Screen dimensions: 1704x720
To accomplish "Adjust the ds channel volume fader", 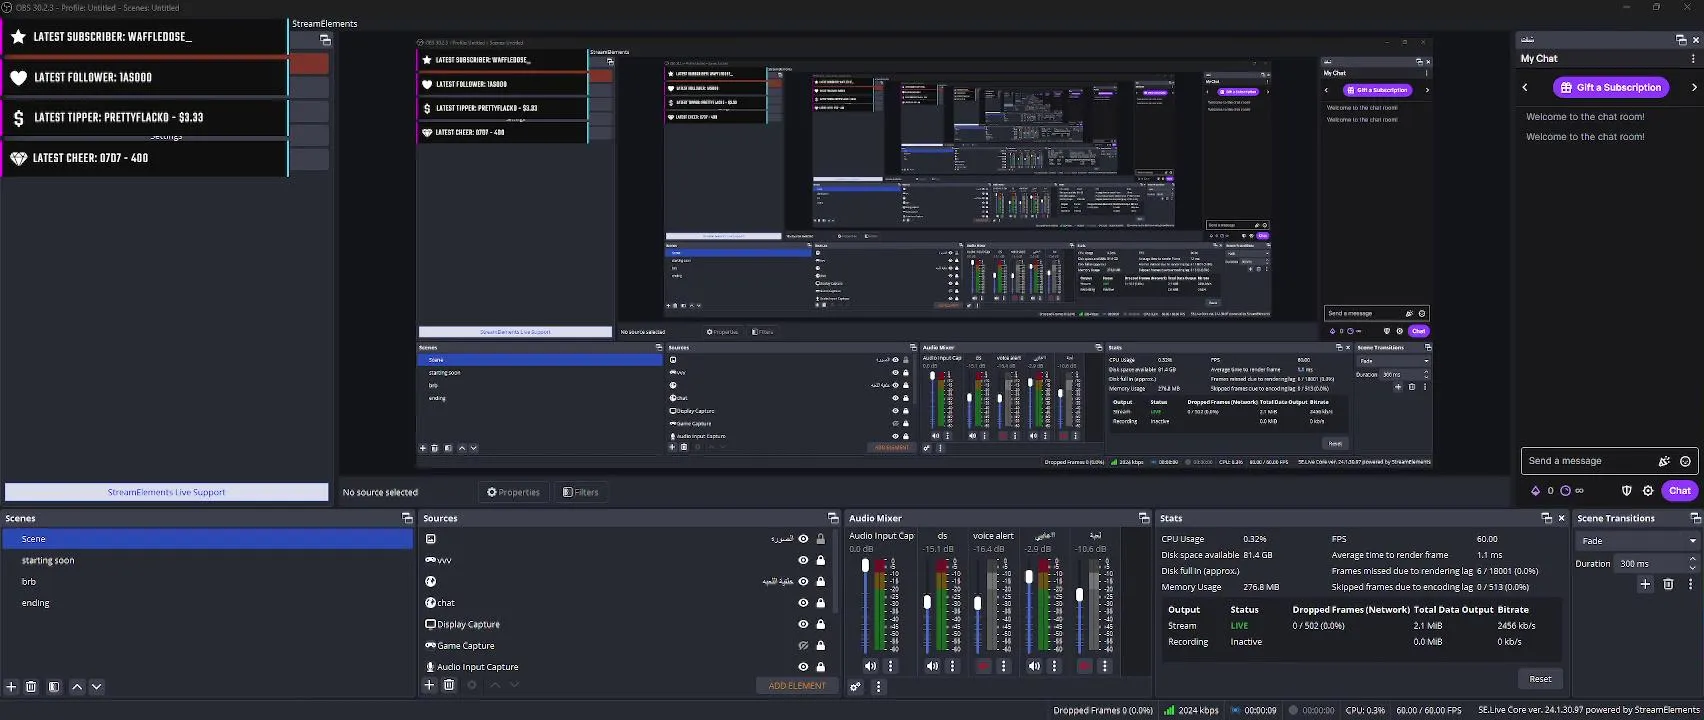I will click(x=927, y=602).
